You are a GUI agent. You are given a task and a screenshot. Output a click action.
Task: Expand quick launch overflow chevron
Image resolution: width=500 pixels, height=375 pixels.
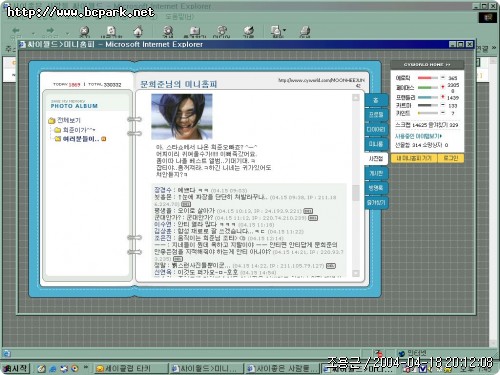click(x=86, y=367)
